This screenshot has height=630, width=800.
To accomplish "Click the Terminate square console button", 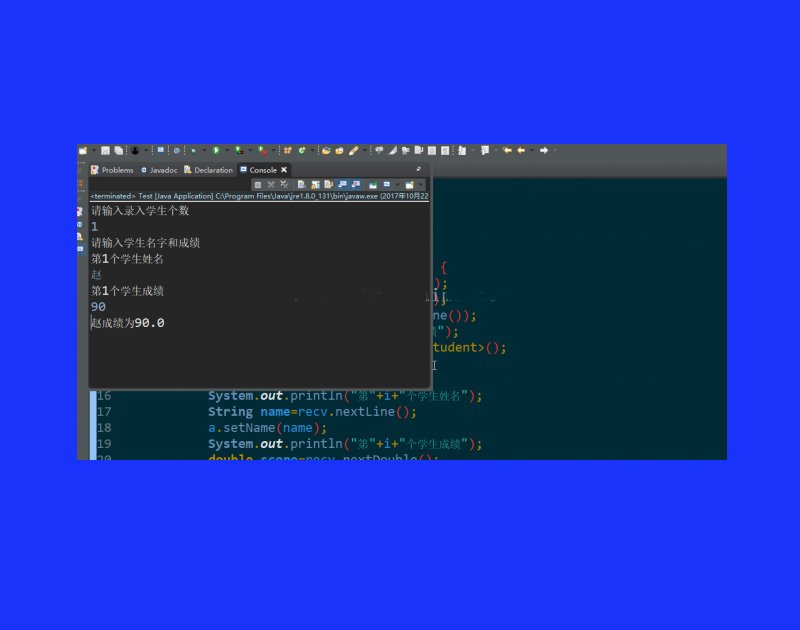I will [x=258, y=185].
